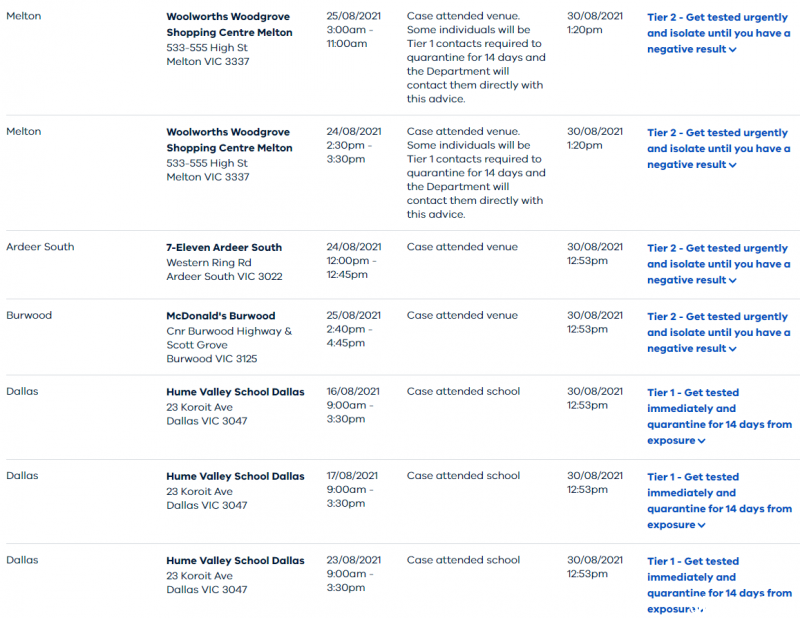Click the chevron after exposure in 17/08/2021 Dallas row
This screenshot has width=800, height=618.
coord(702,526)
